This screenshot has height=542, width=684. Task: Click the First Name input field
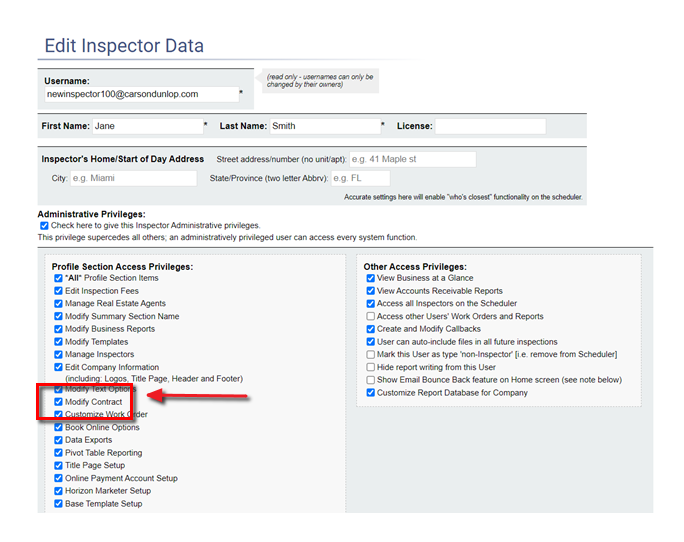[x=145, y=126]
